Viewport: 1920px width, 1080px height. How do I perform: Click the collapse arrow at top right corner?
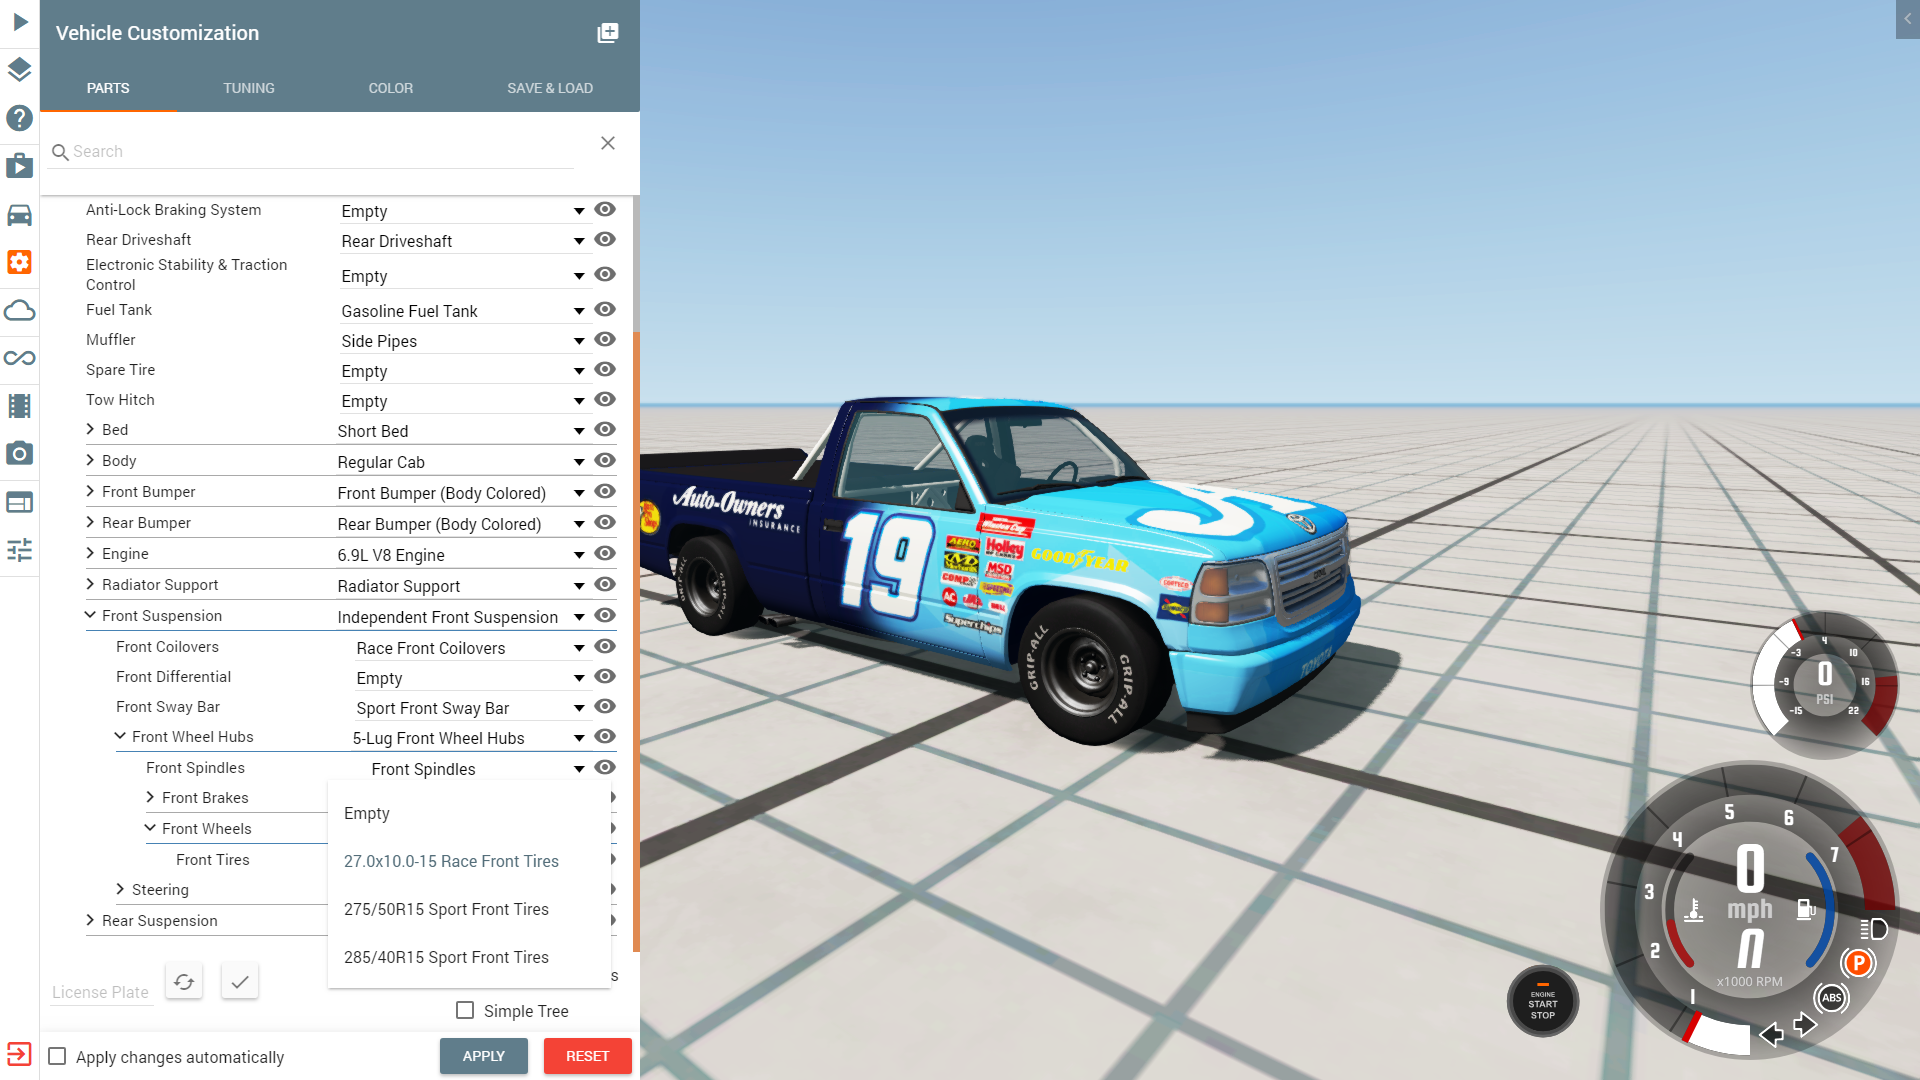pos(1907,19)
